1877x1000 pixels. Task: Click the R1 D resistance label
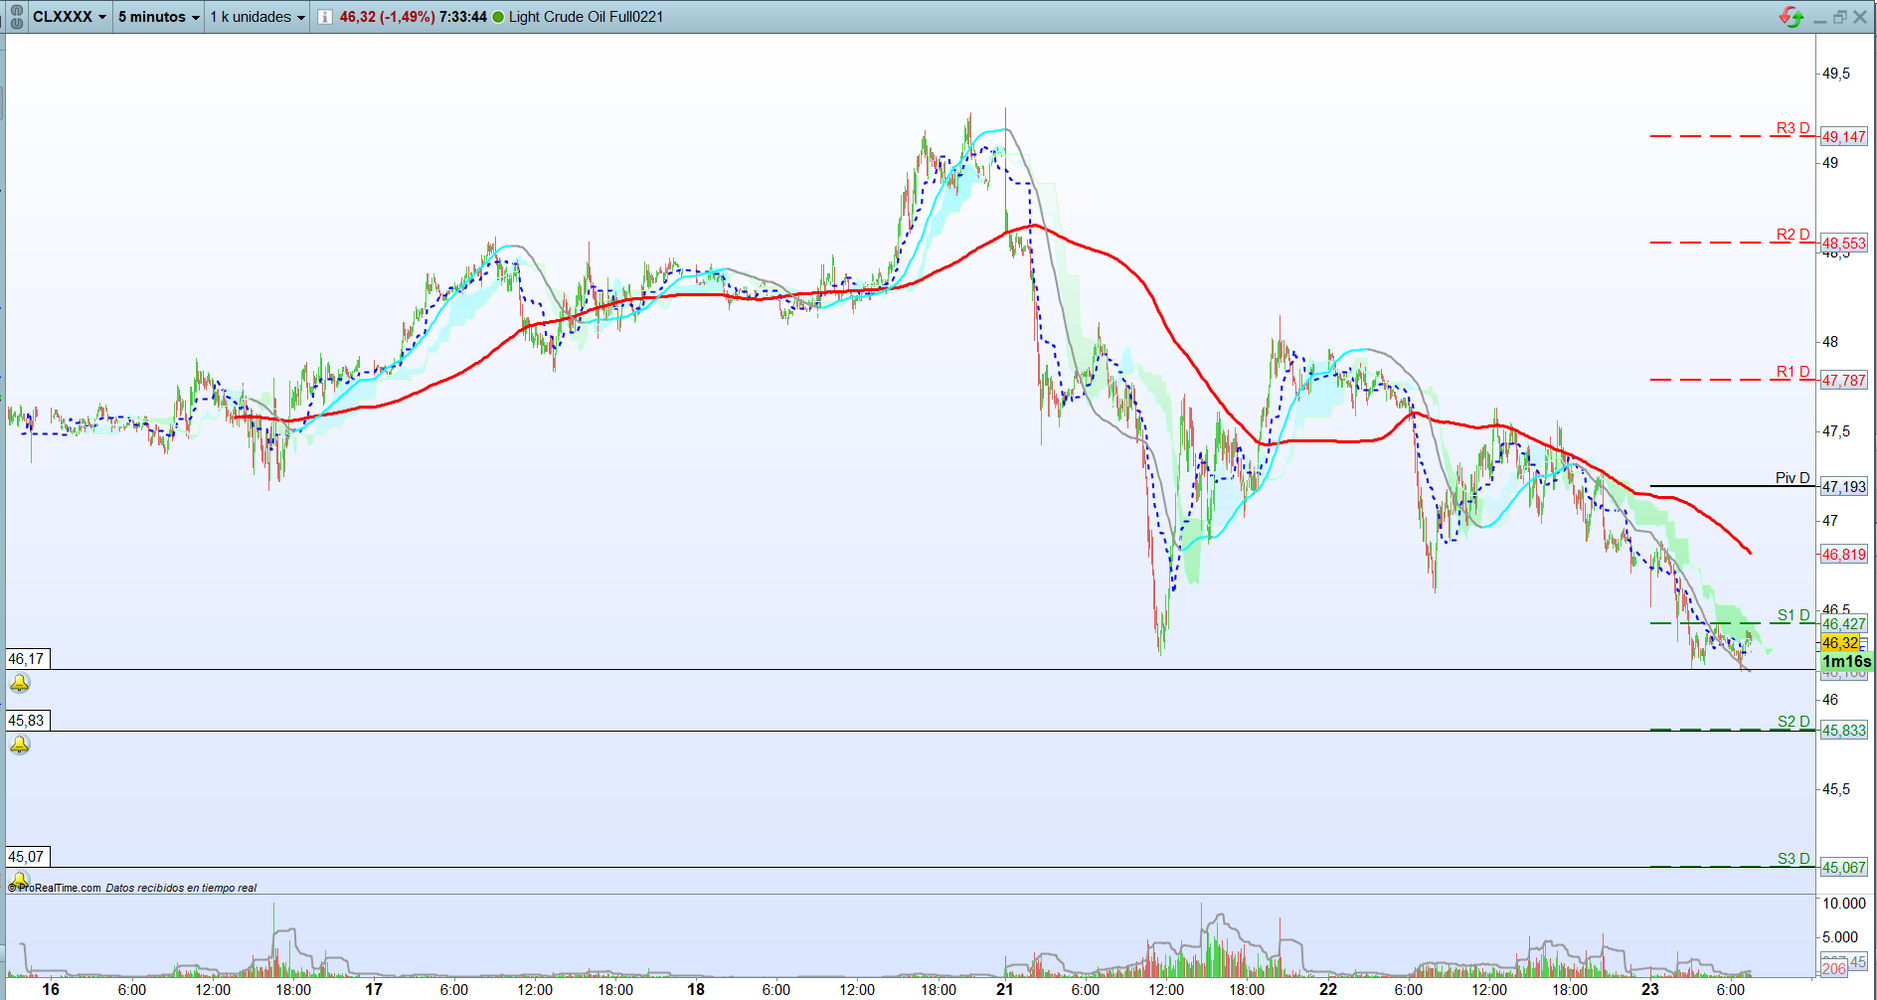click(1793, 372)
